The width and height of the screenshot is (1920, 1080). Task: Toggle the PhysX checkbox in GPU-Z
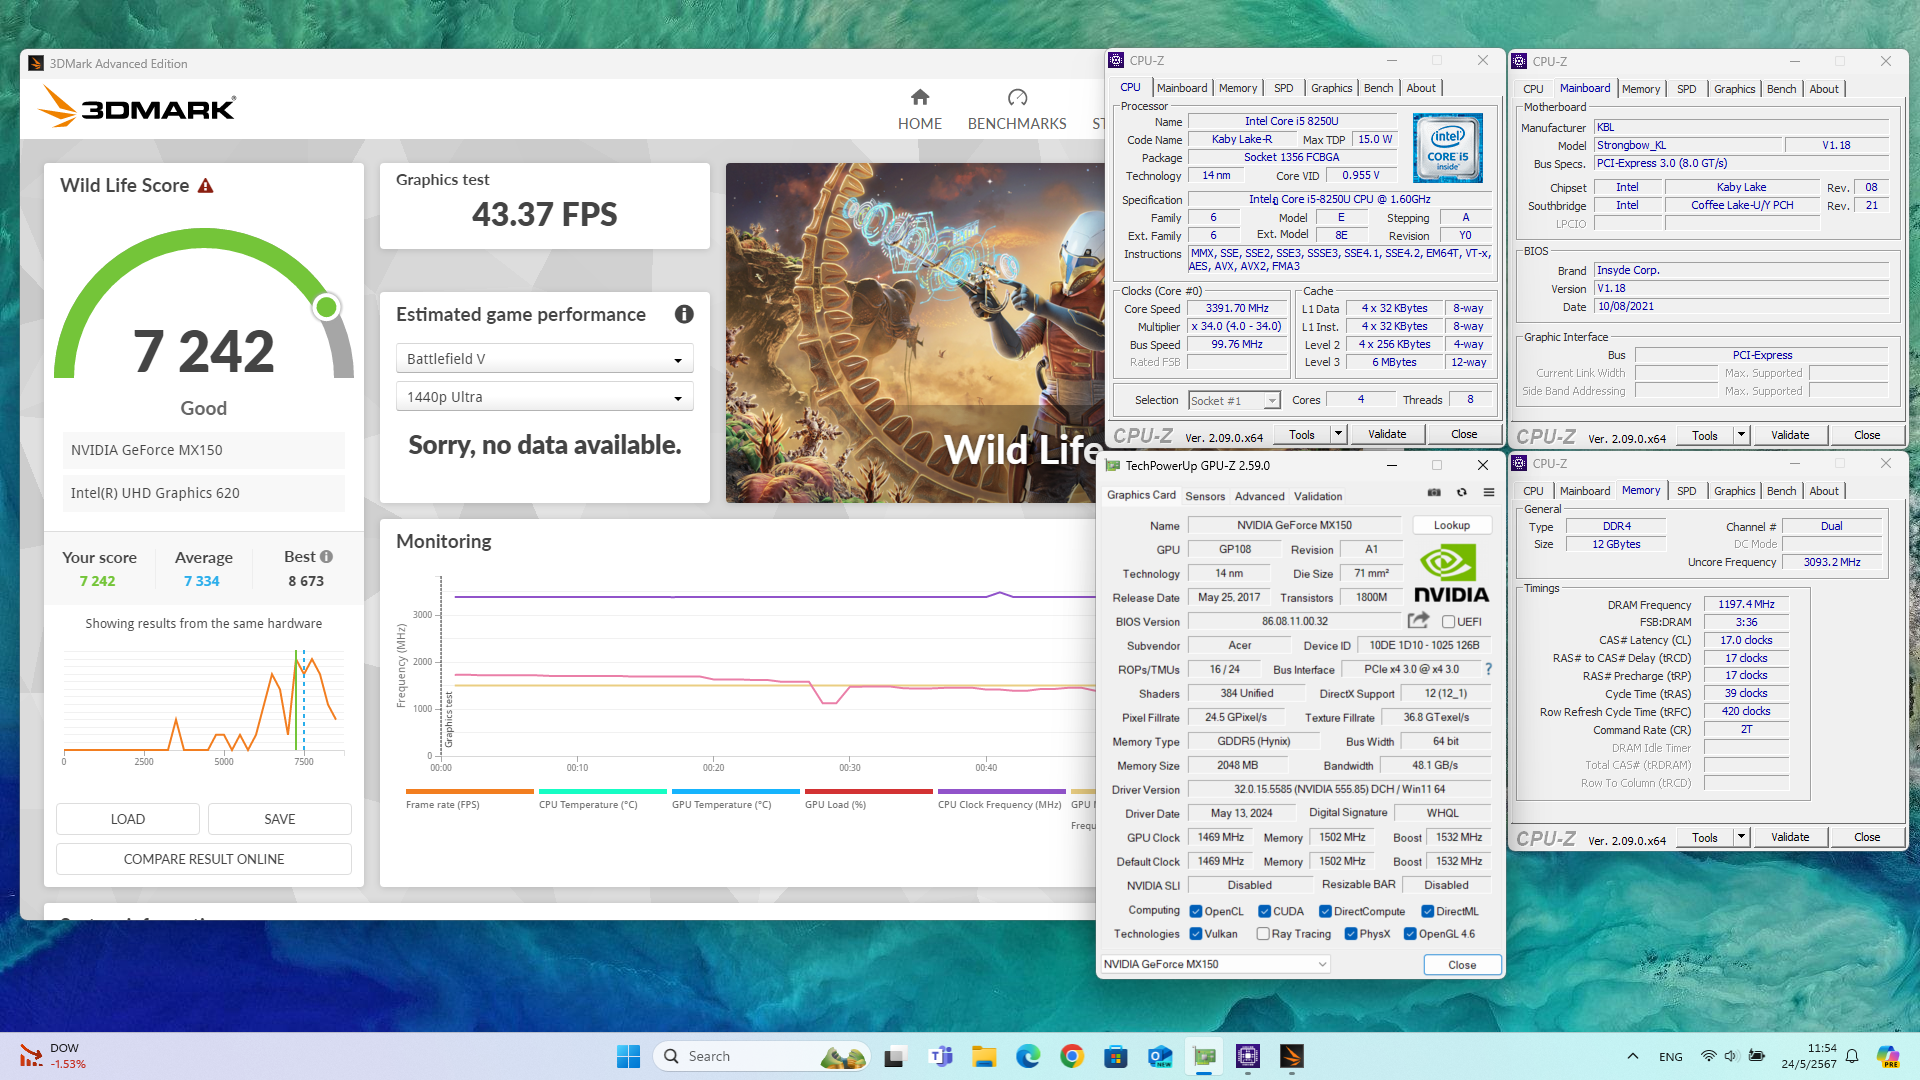pyautogui.click(x=1351, y=934)
